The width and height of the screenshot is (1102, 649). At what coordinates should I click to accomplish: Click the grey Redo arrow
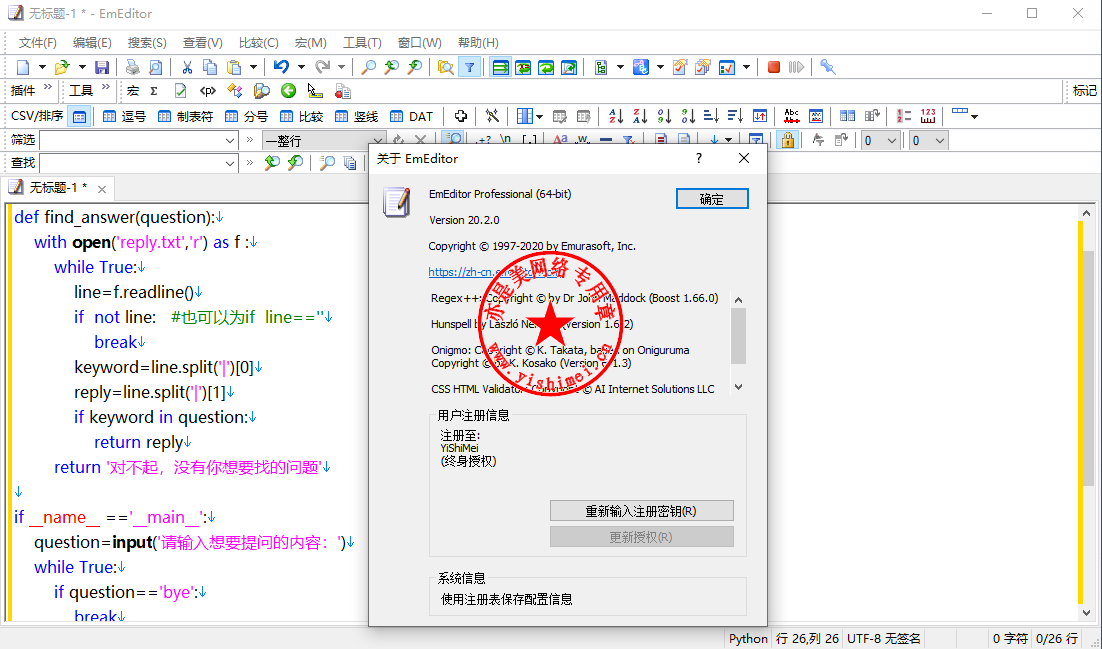[322, 68]
